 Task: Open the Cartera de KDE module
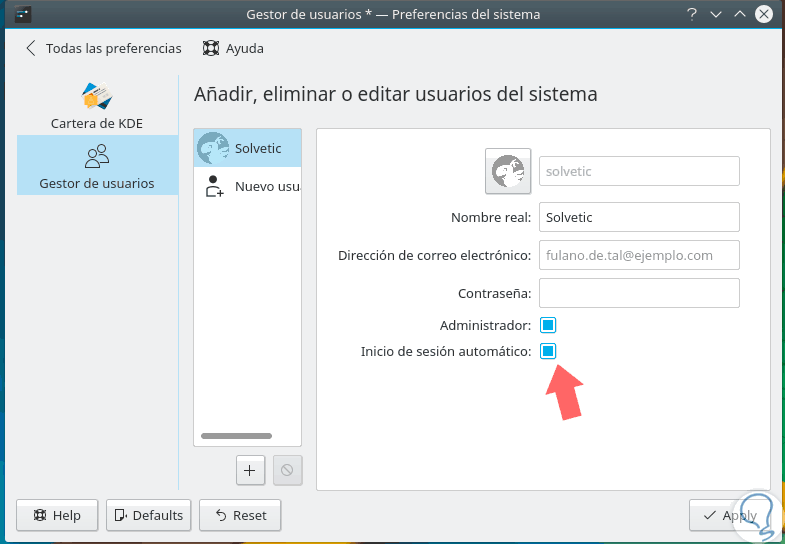(x=97, y=106)
